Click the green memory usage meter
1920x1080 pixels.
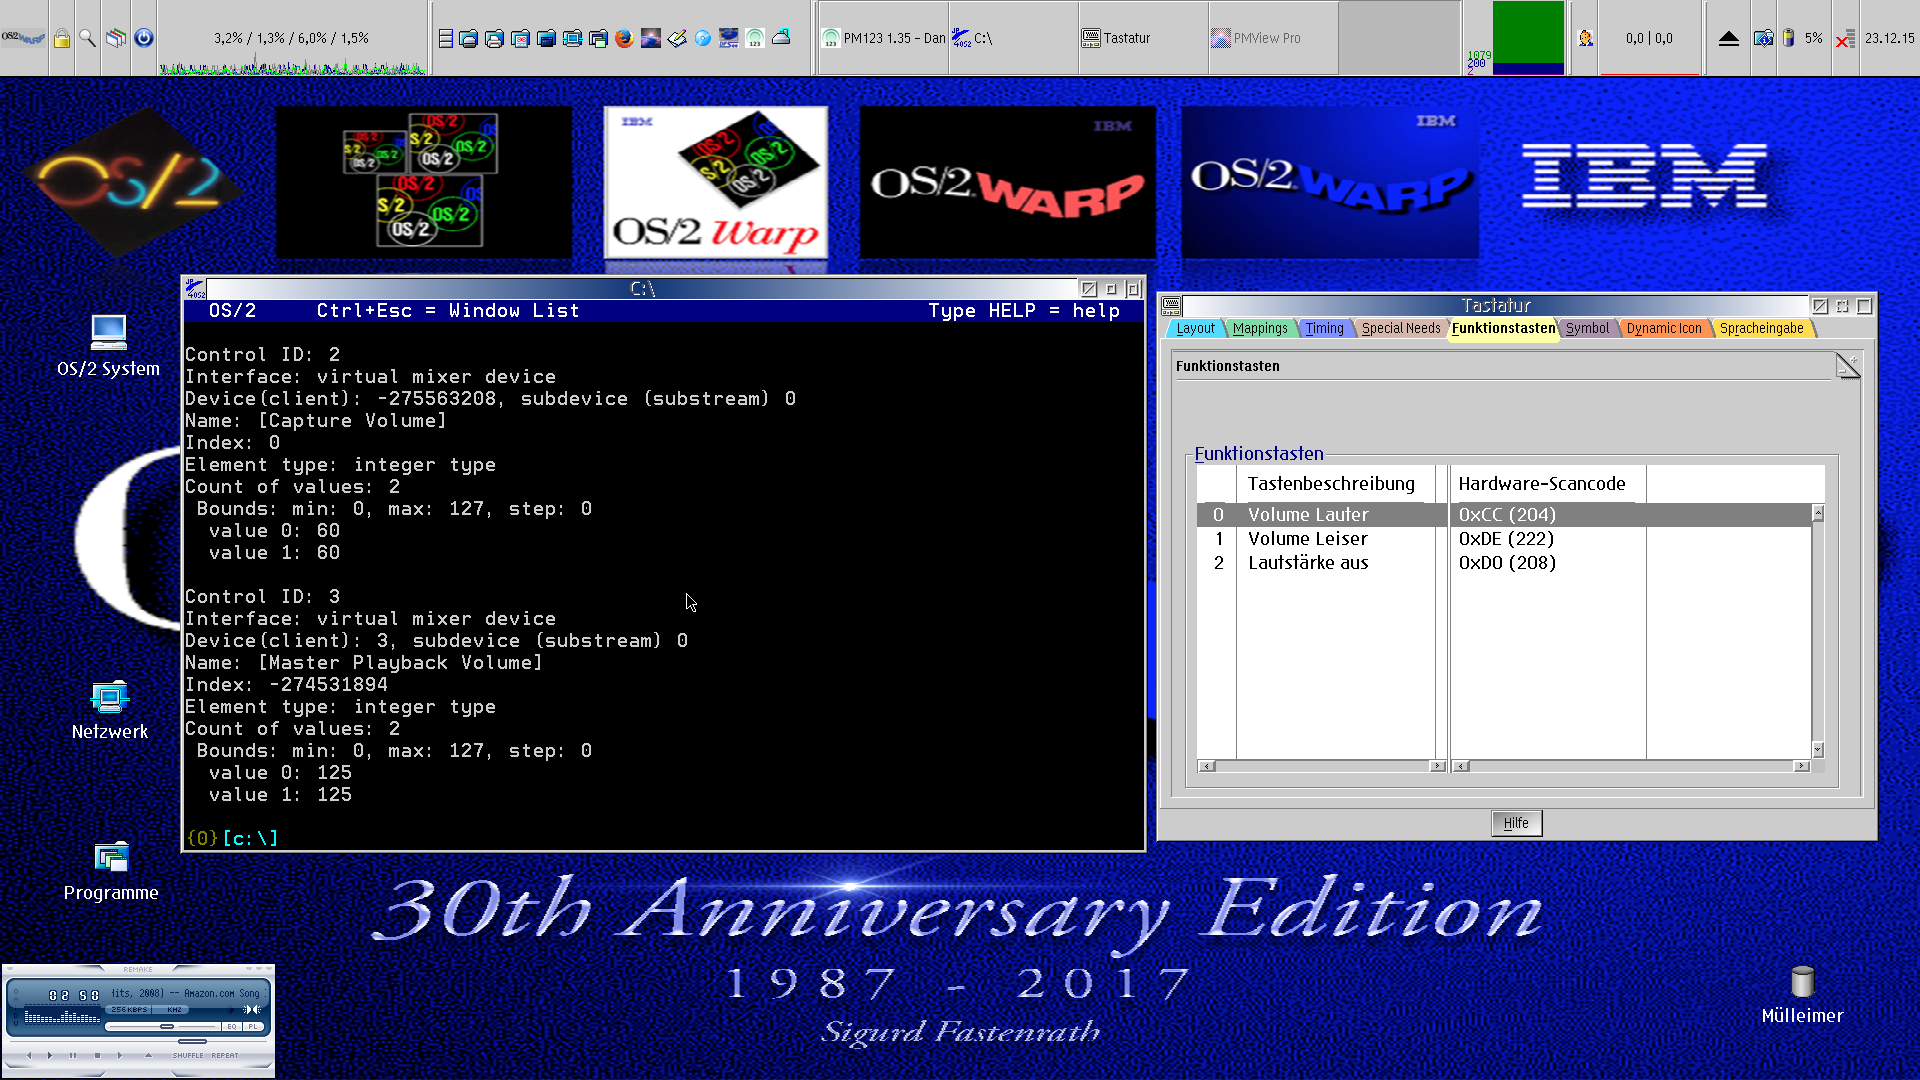[x=1528, y=38]
